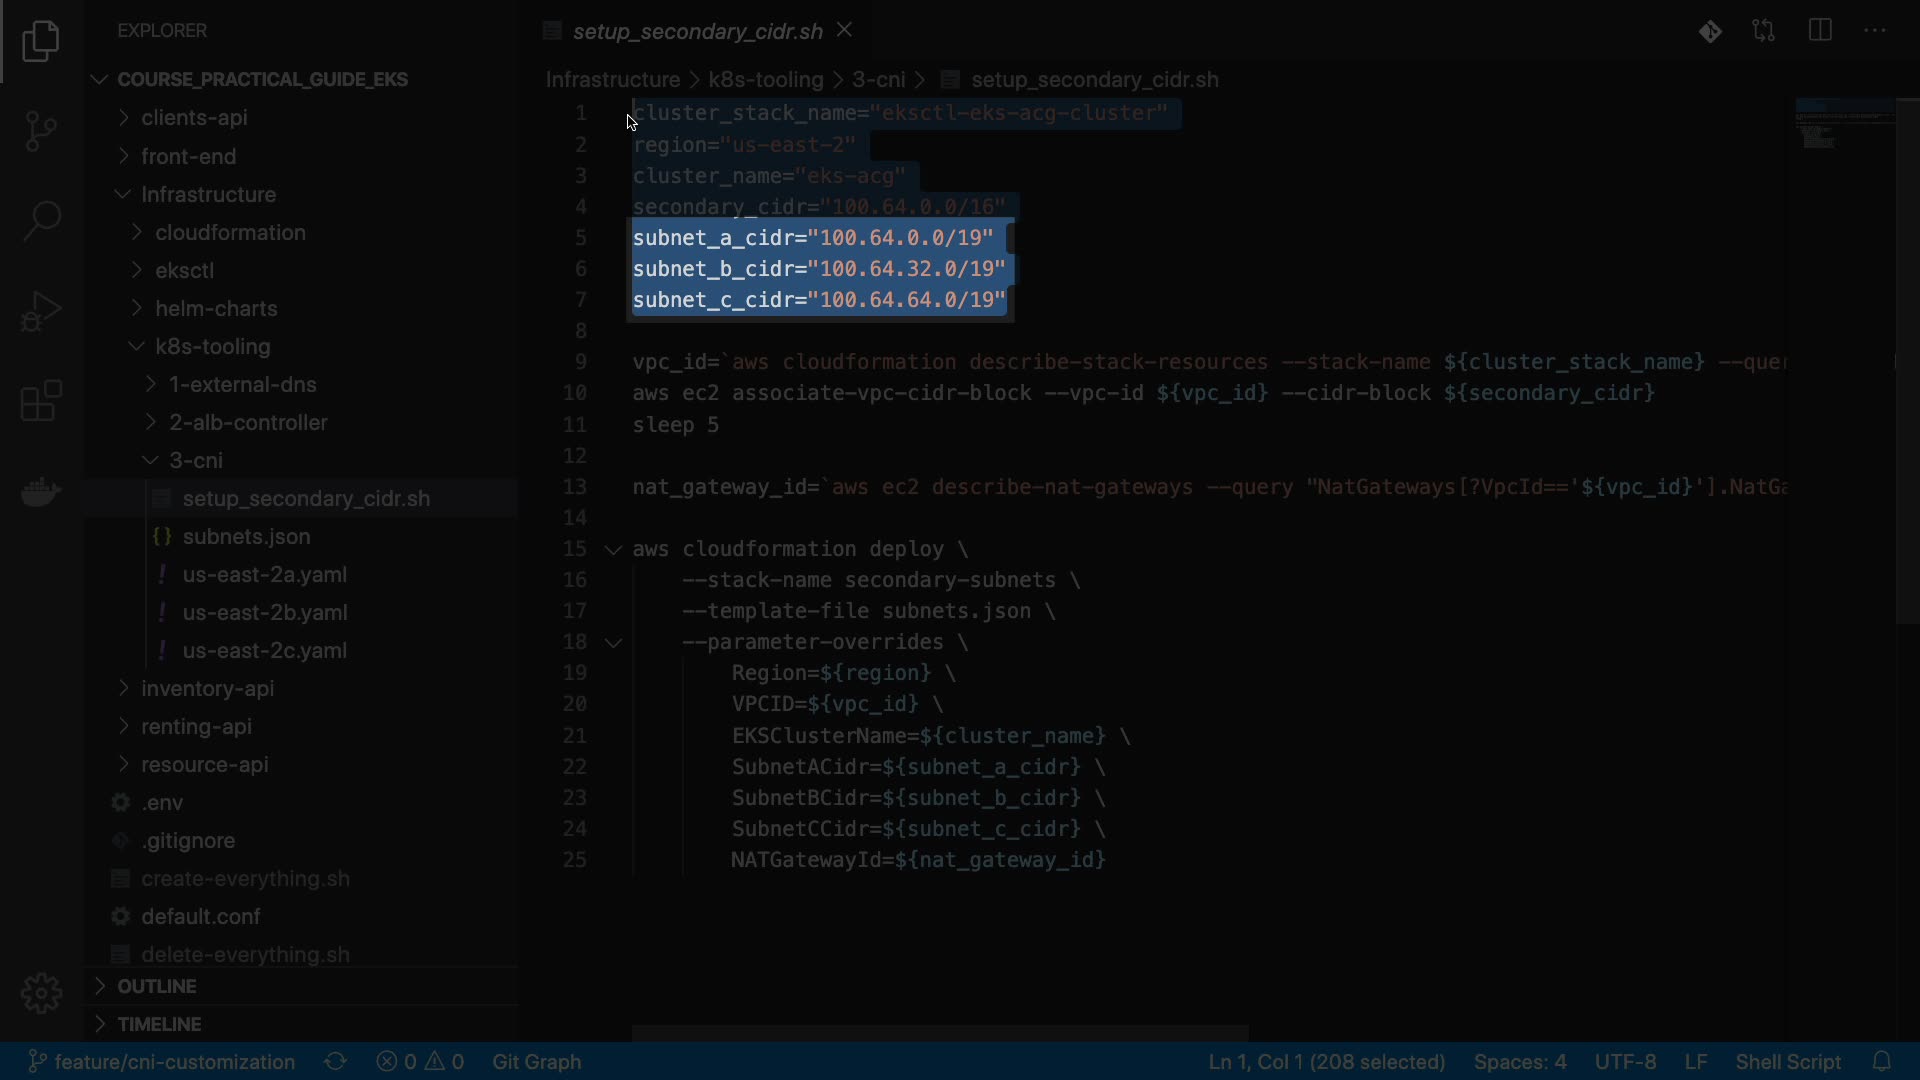Open the Search view icon

[41, 220]
